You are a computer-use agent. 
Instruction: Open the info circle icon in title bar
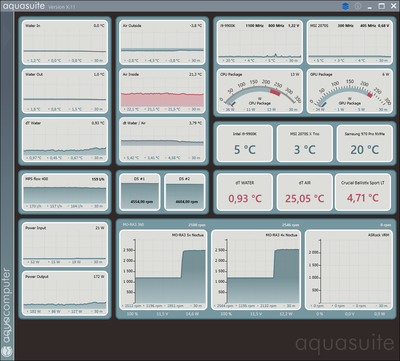coord(358,6)
